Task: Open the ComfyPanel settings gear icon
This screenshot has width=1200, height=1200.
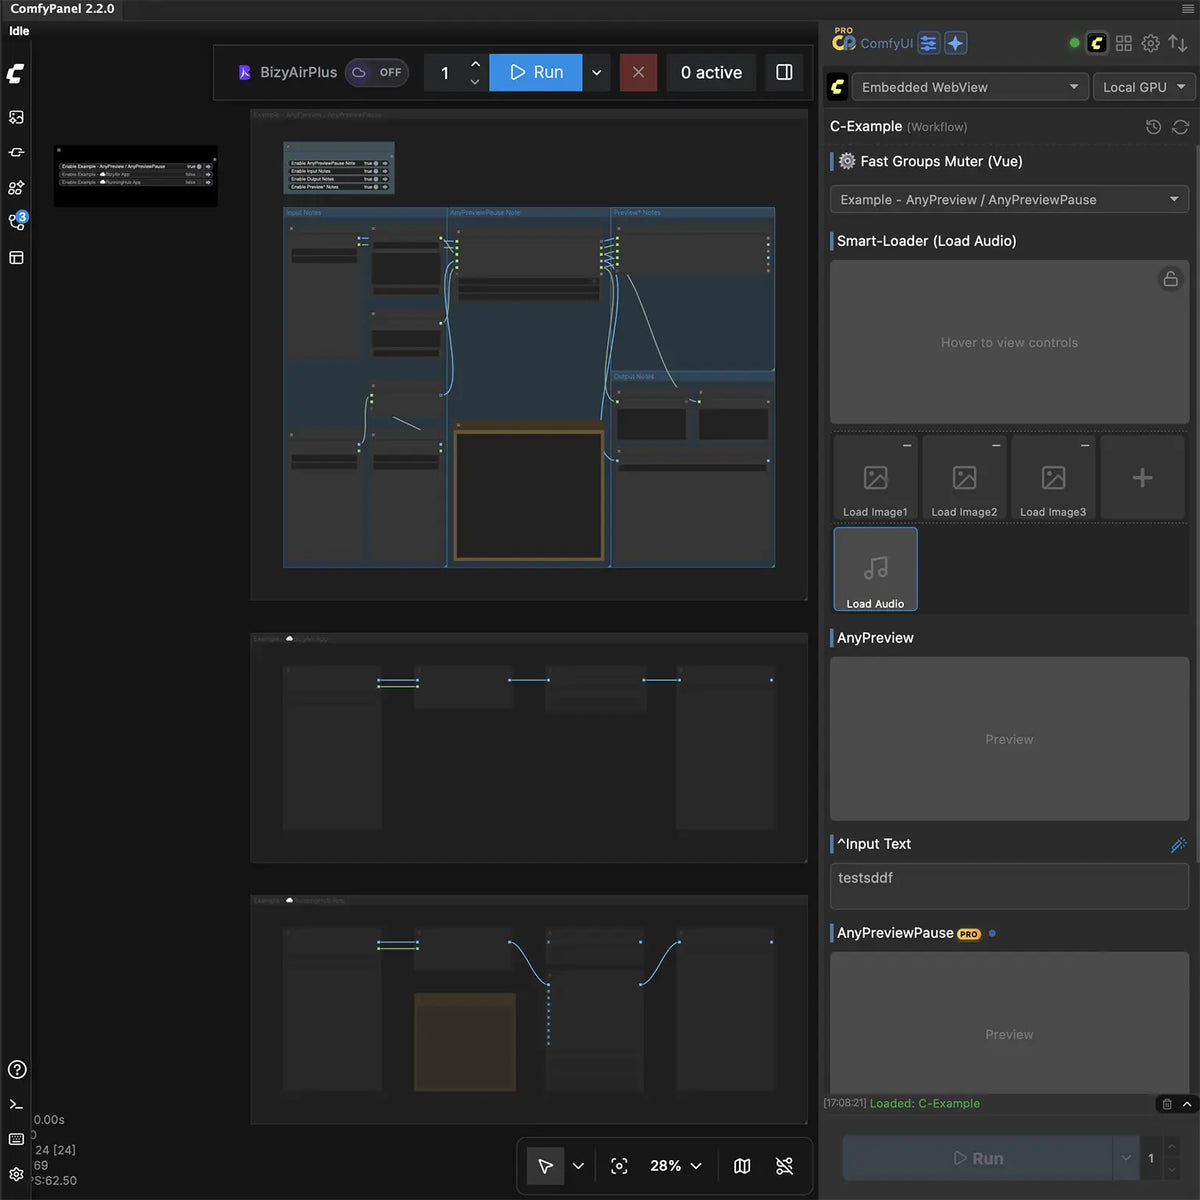Action: tap(1151, 43)
